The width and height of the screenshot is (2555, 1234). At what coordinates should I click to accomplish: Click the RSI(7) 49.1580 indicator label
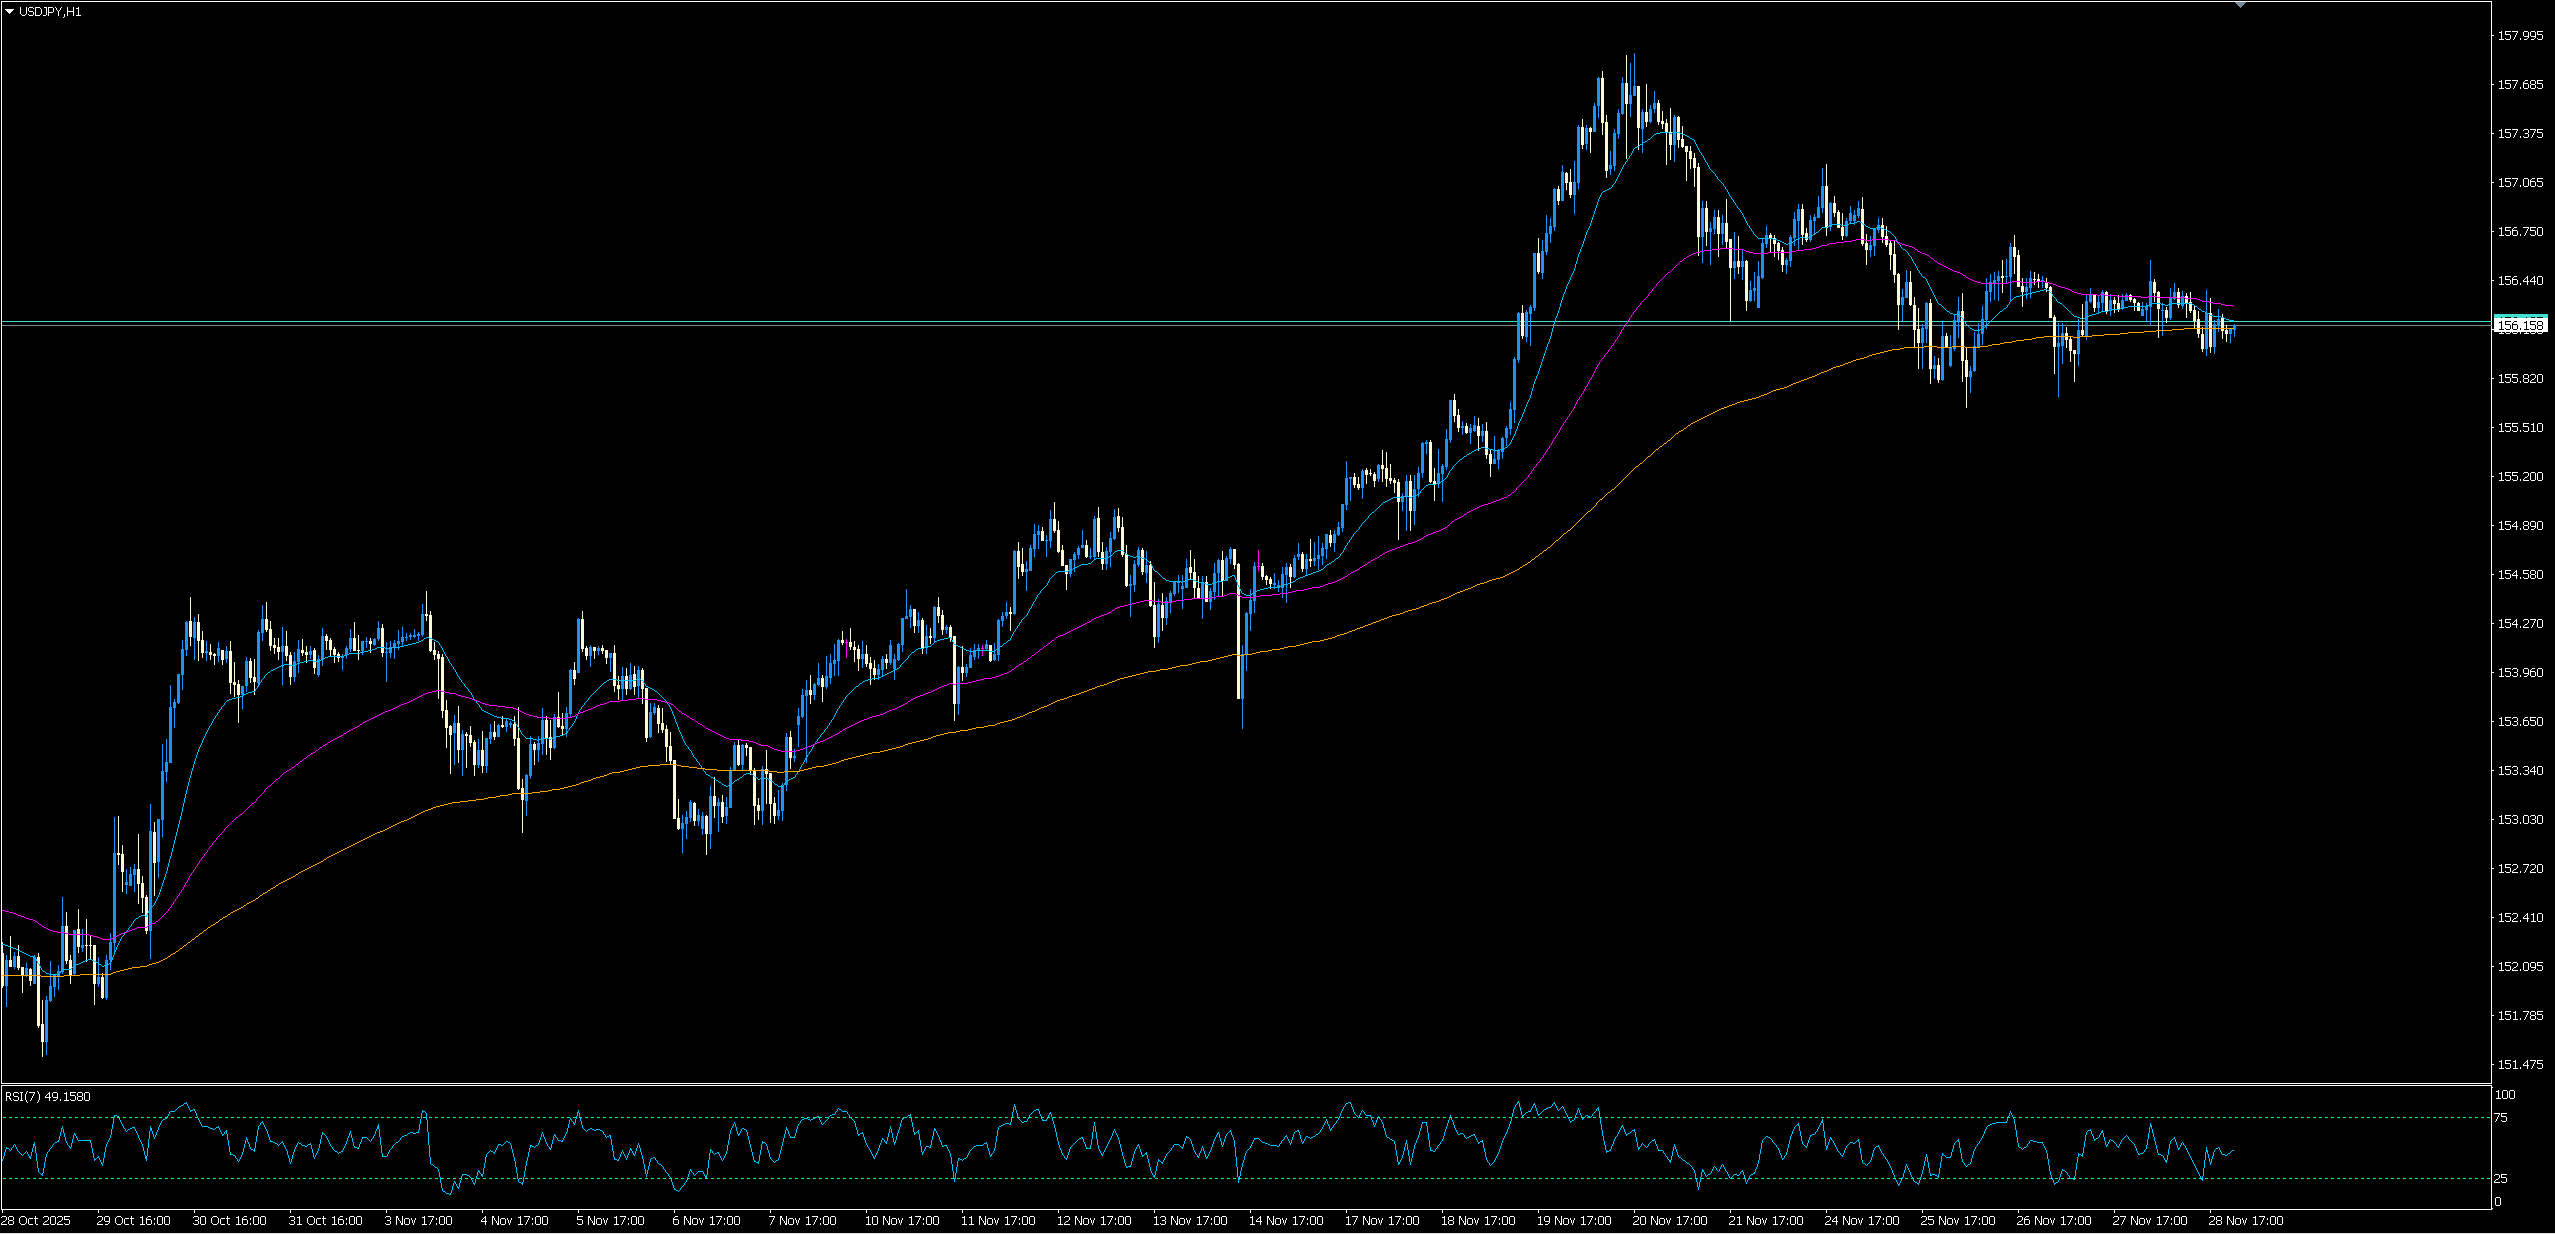click(47, 1097)
